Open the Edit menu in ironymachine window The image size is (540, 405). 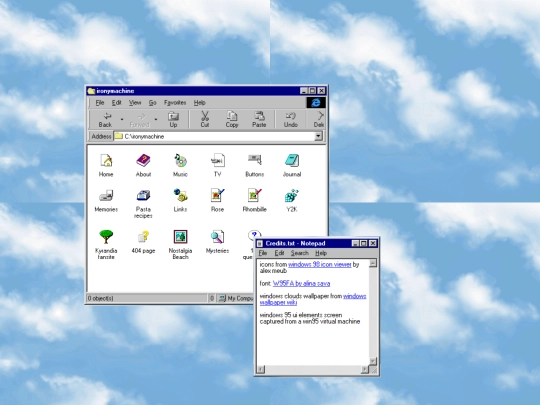click(116, 103)
